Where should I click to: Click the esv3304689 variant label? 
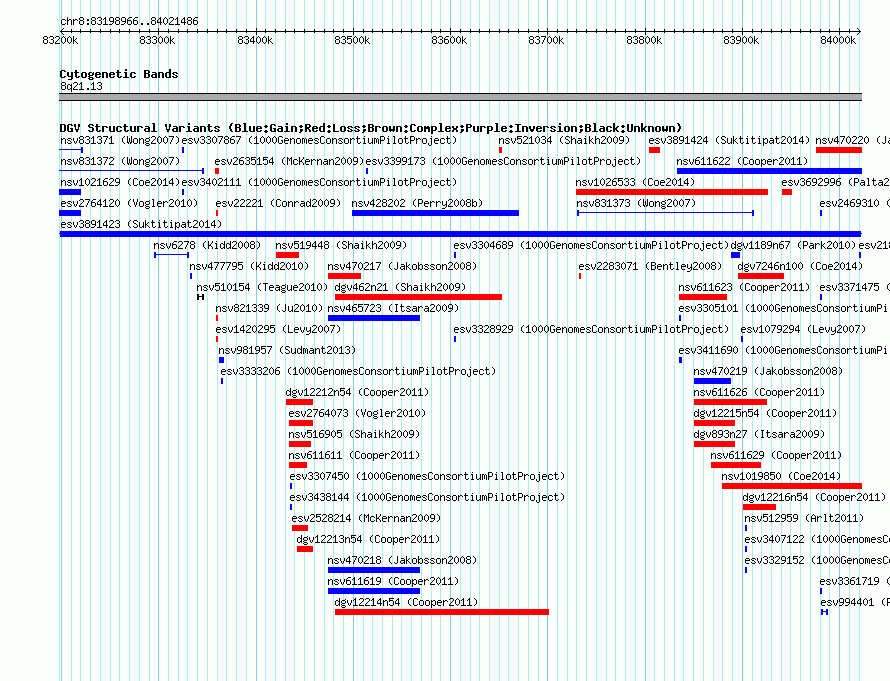click(591, 245)
